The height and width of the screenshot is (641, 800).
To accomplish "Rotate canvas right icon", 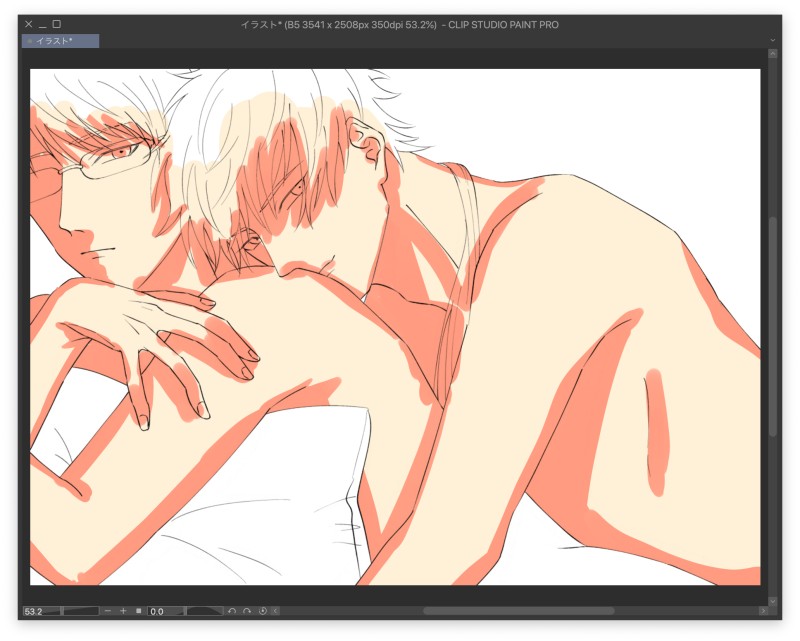I will [x=247, y=611].
